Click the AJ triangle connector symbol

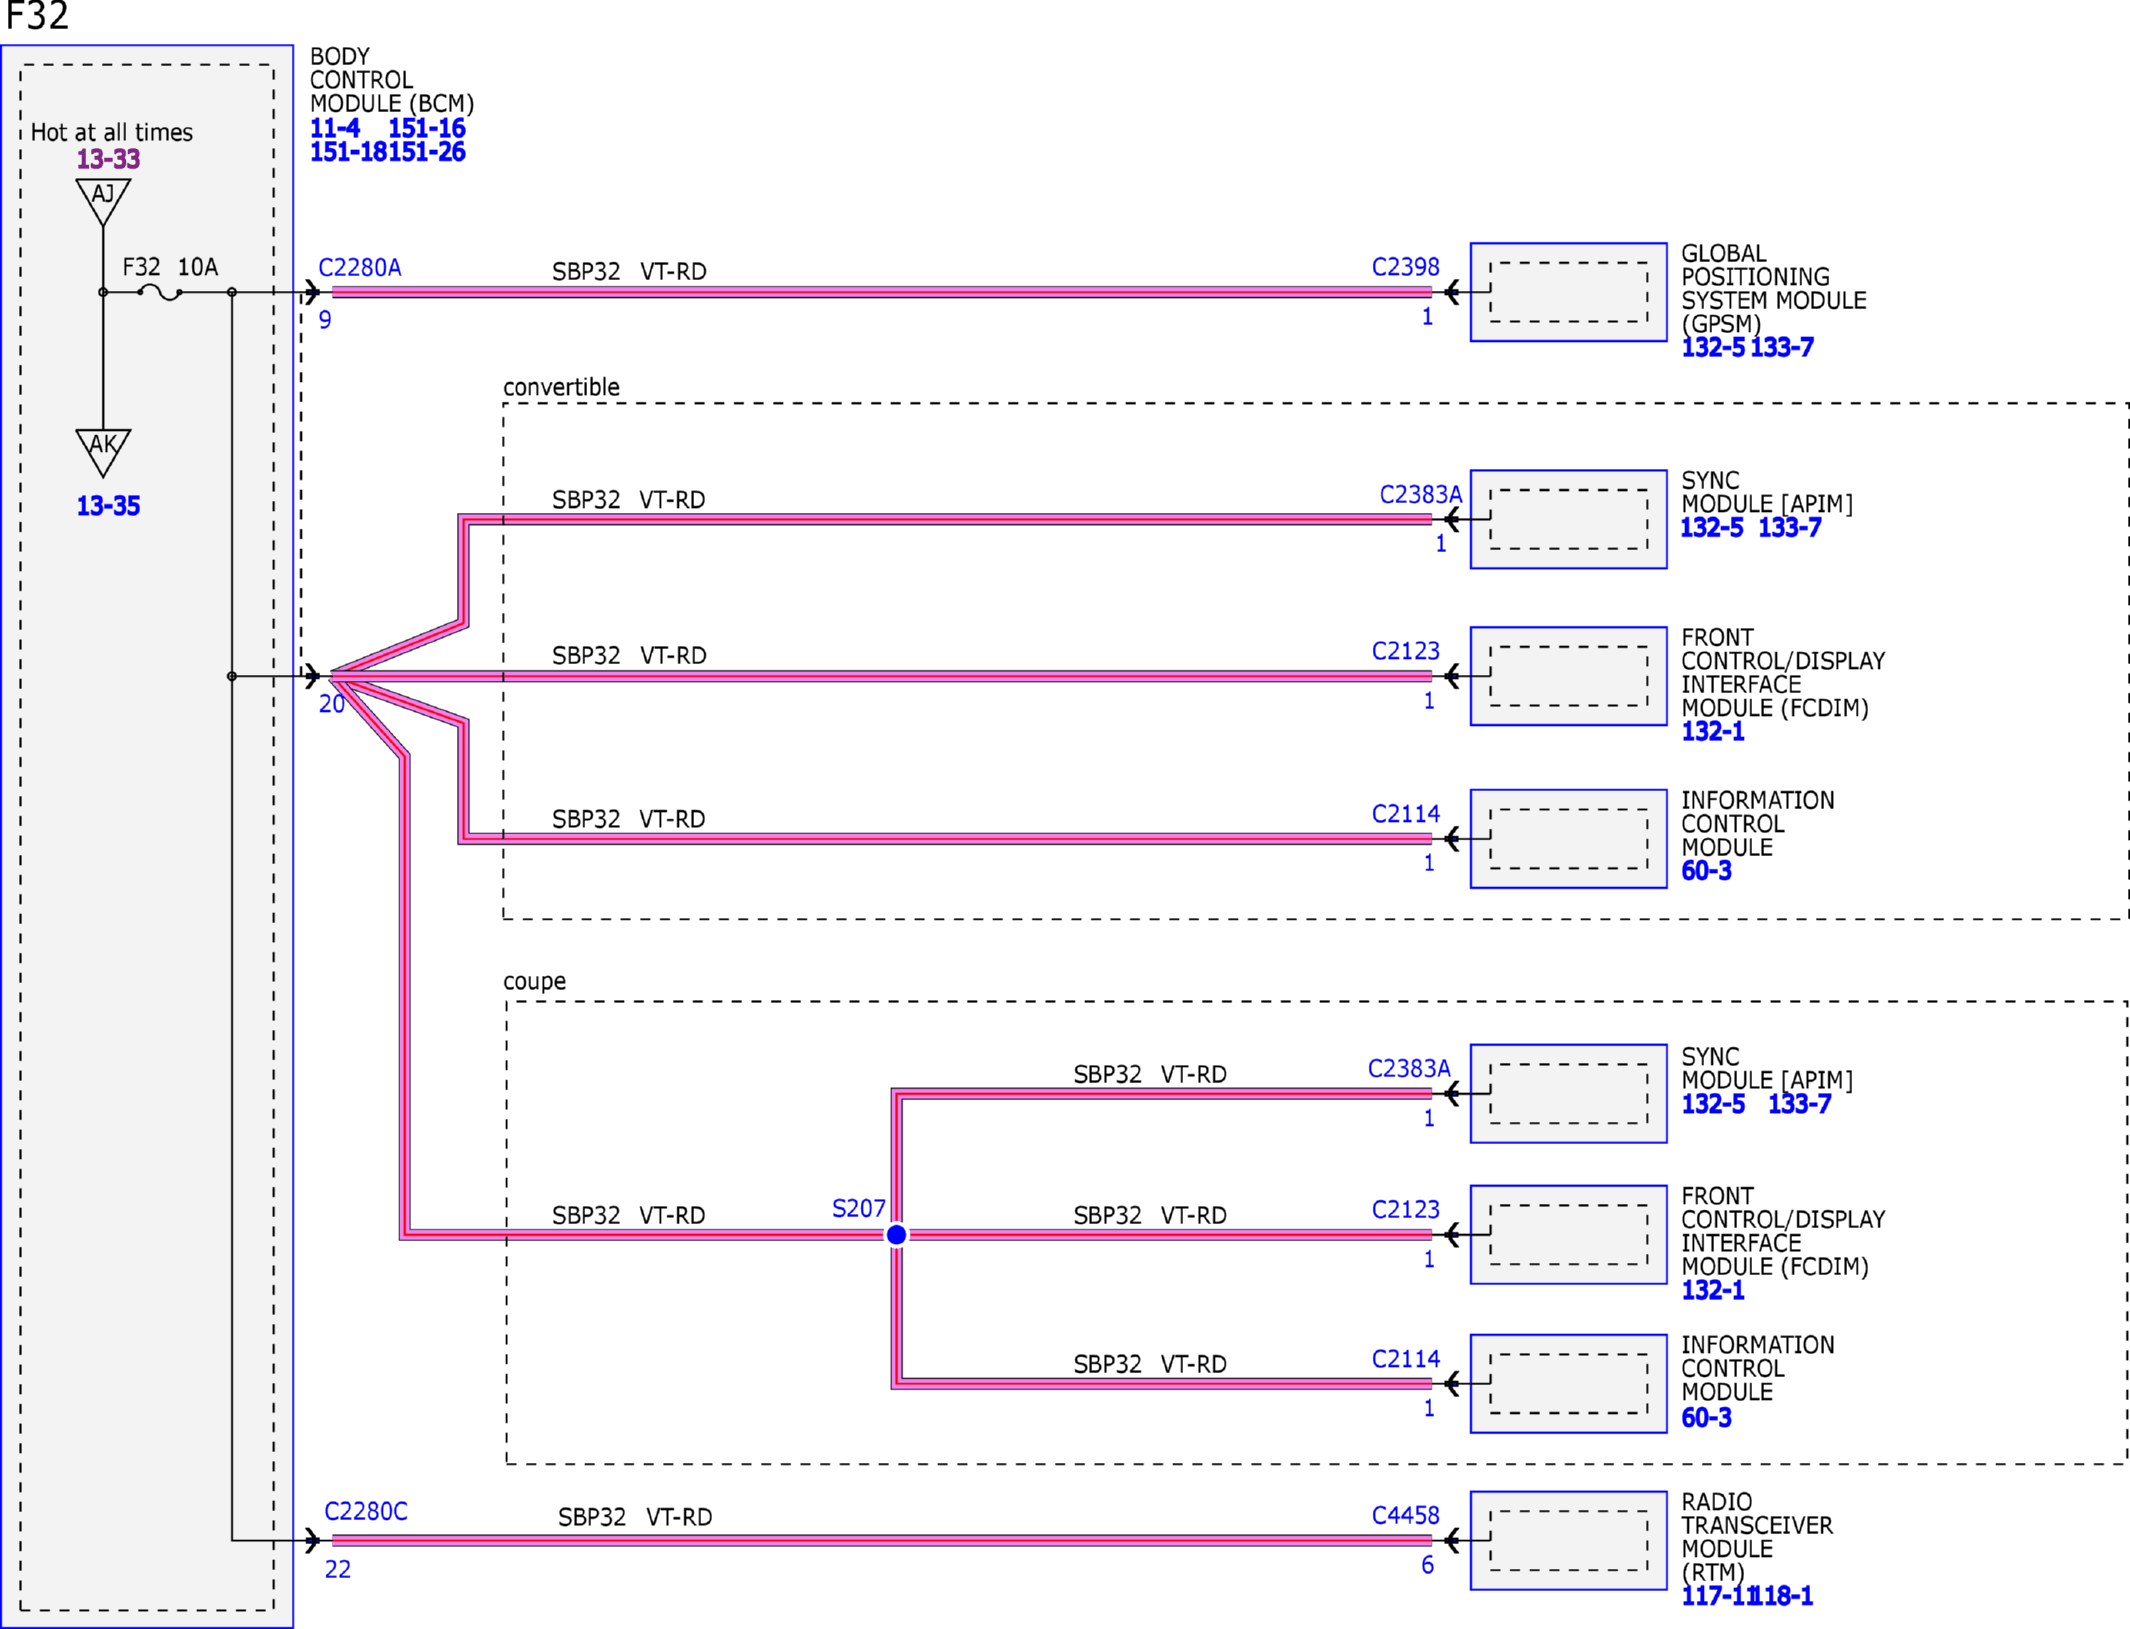tap(103, 200)
